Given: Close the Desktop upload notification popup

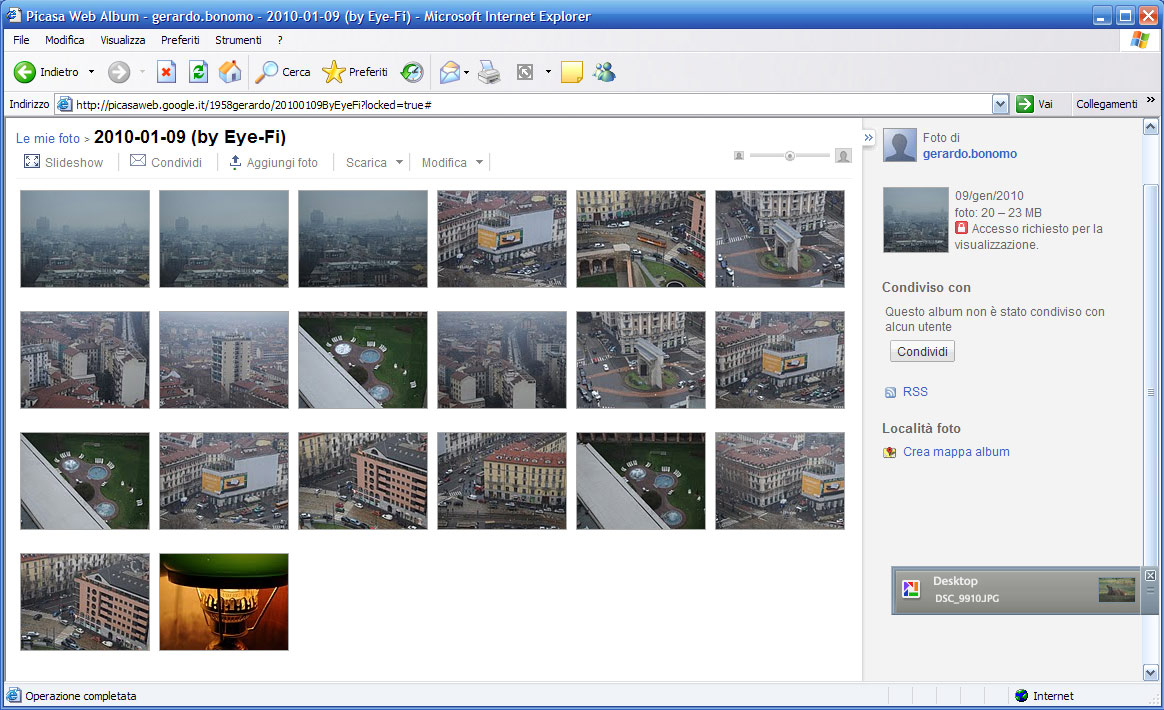Looking at the screenshot, I should tap(1150, 575).
